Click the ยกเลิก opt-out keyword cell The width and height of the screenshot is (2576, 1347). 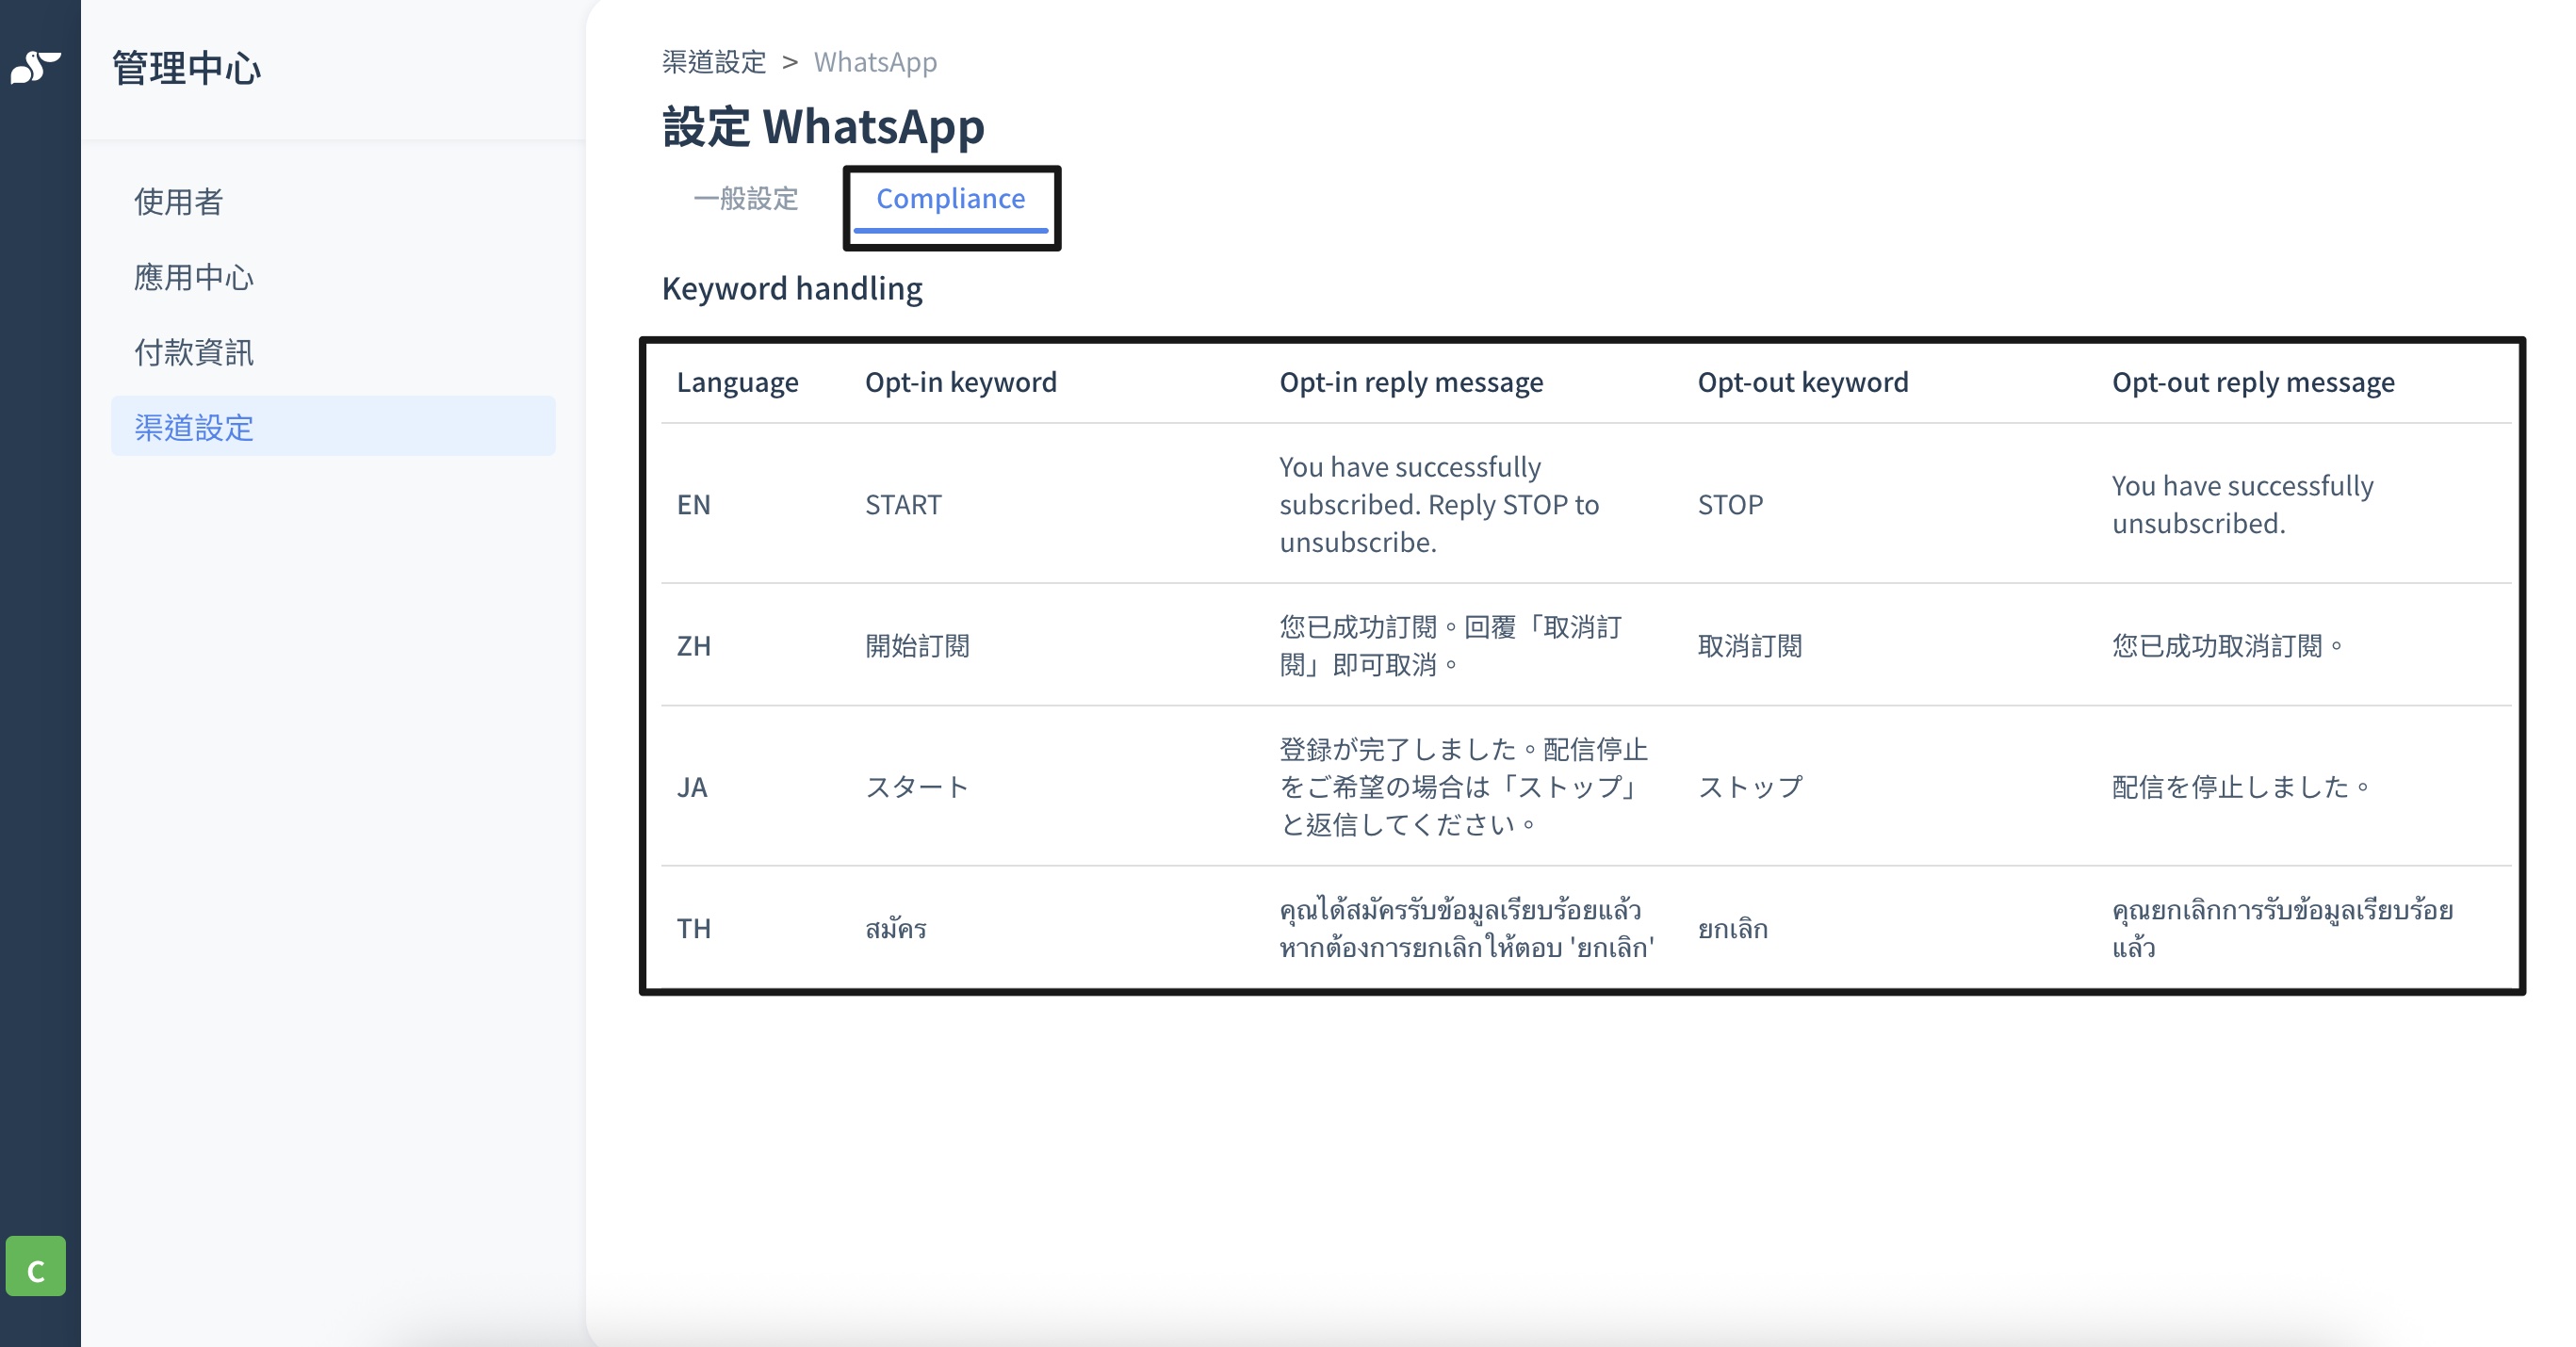click(x=1733, y=928)
